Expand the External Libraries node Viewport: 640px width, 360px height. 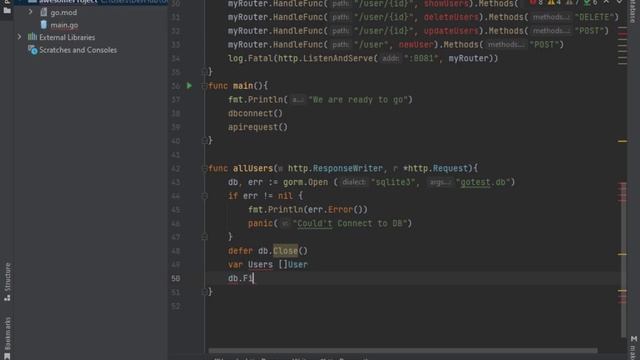point(19,37)
